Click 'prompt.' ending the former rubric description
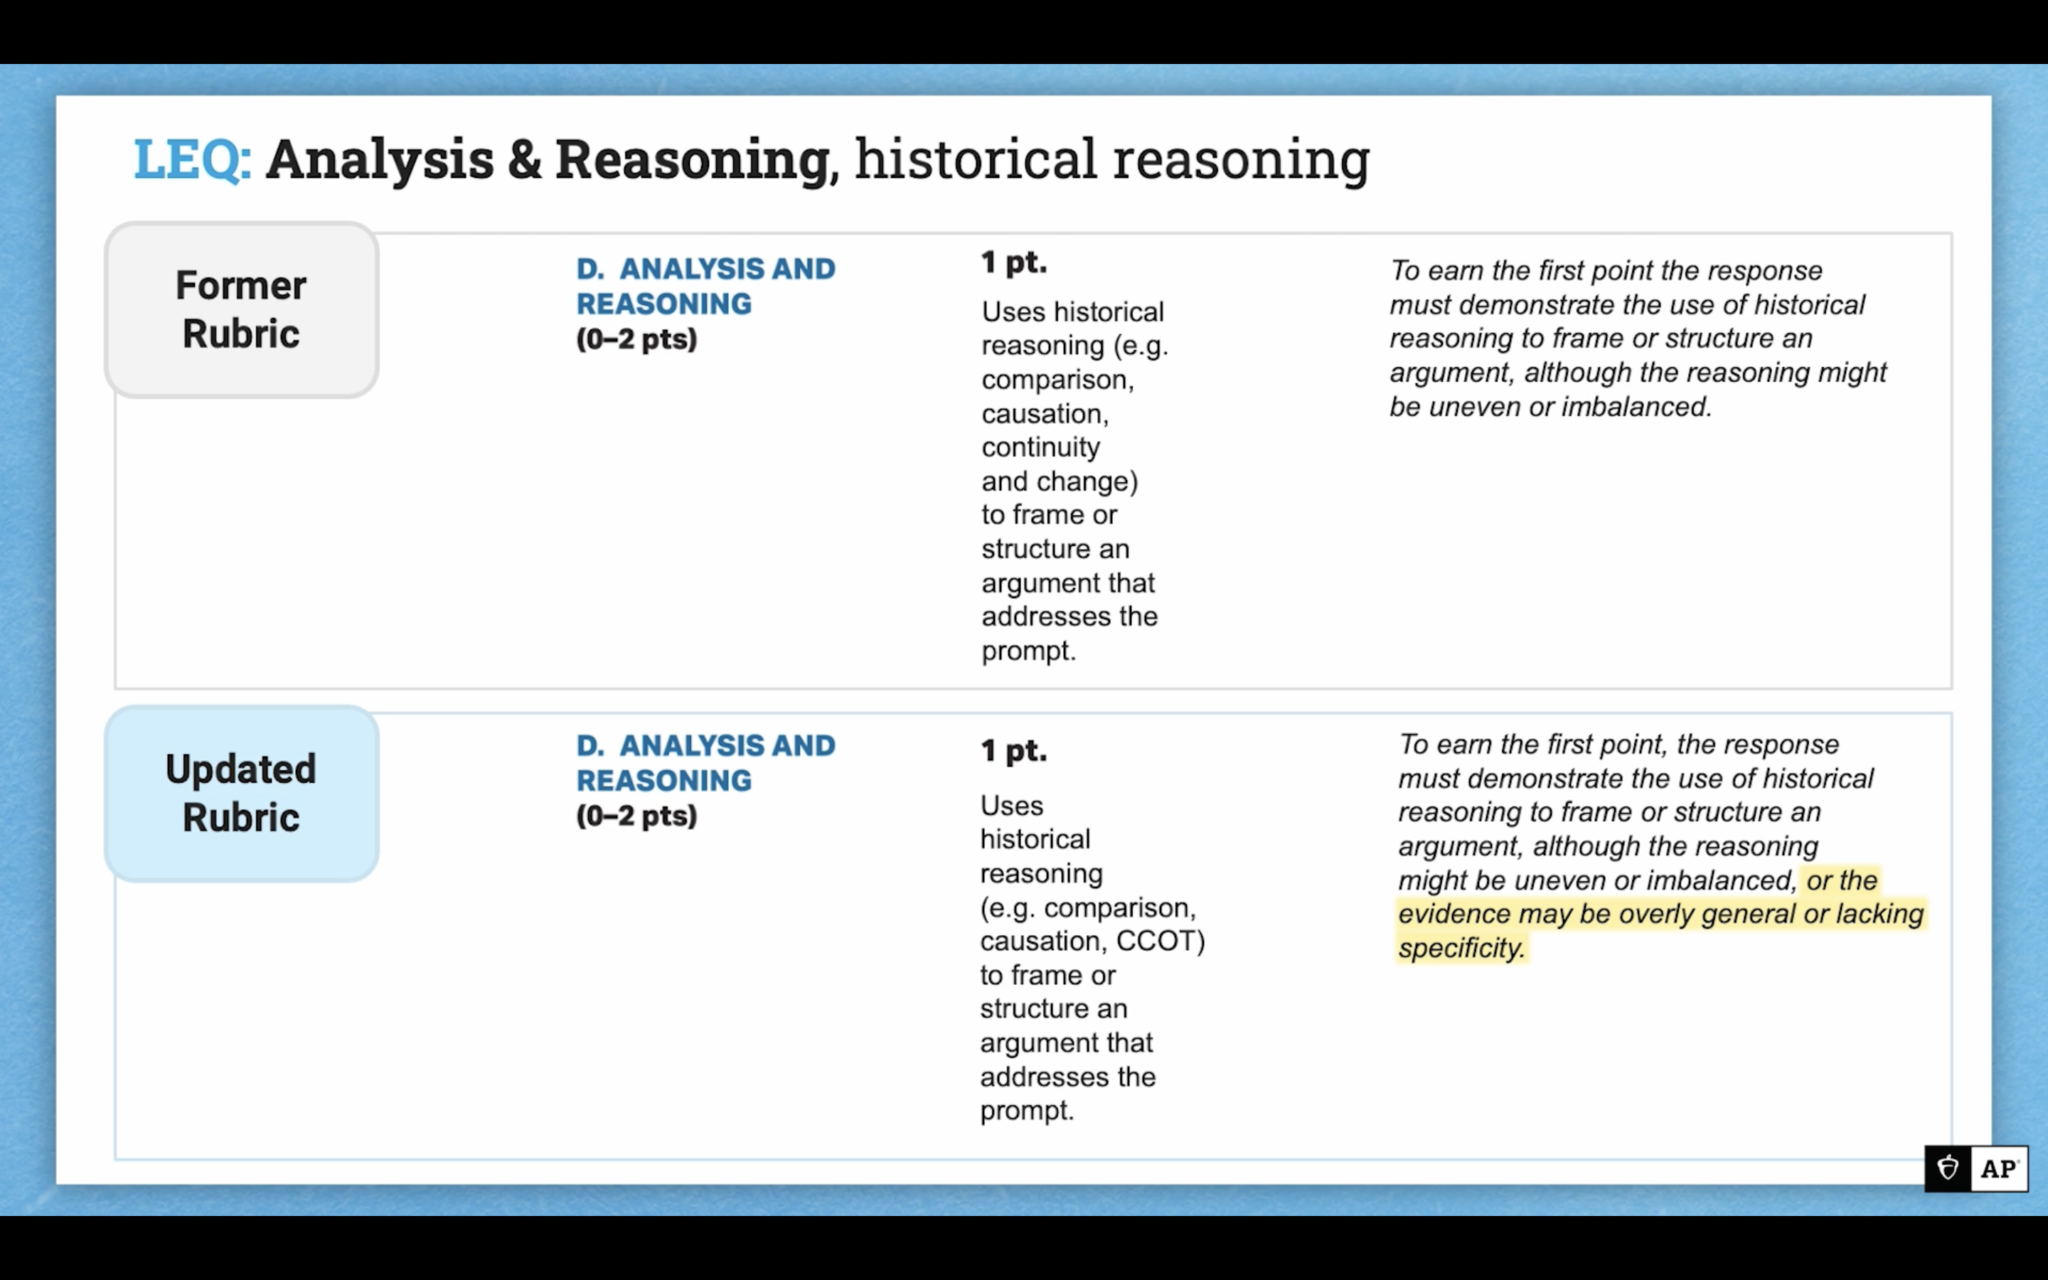The height and width of the screenshot is (1280, 2048). [x=1028, y=651]
